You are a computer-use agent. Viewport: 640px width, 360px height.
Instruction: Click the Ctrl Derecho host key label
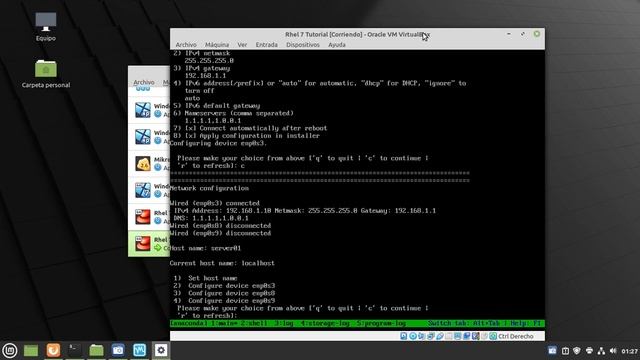(x=516, y=336)
